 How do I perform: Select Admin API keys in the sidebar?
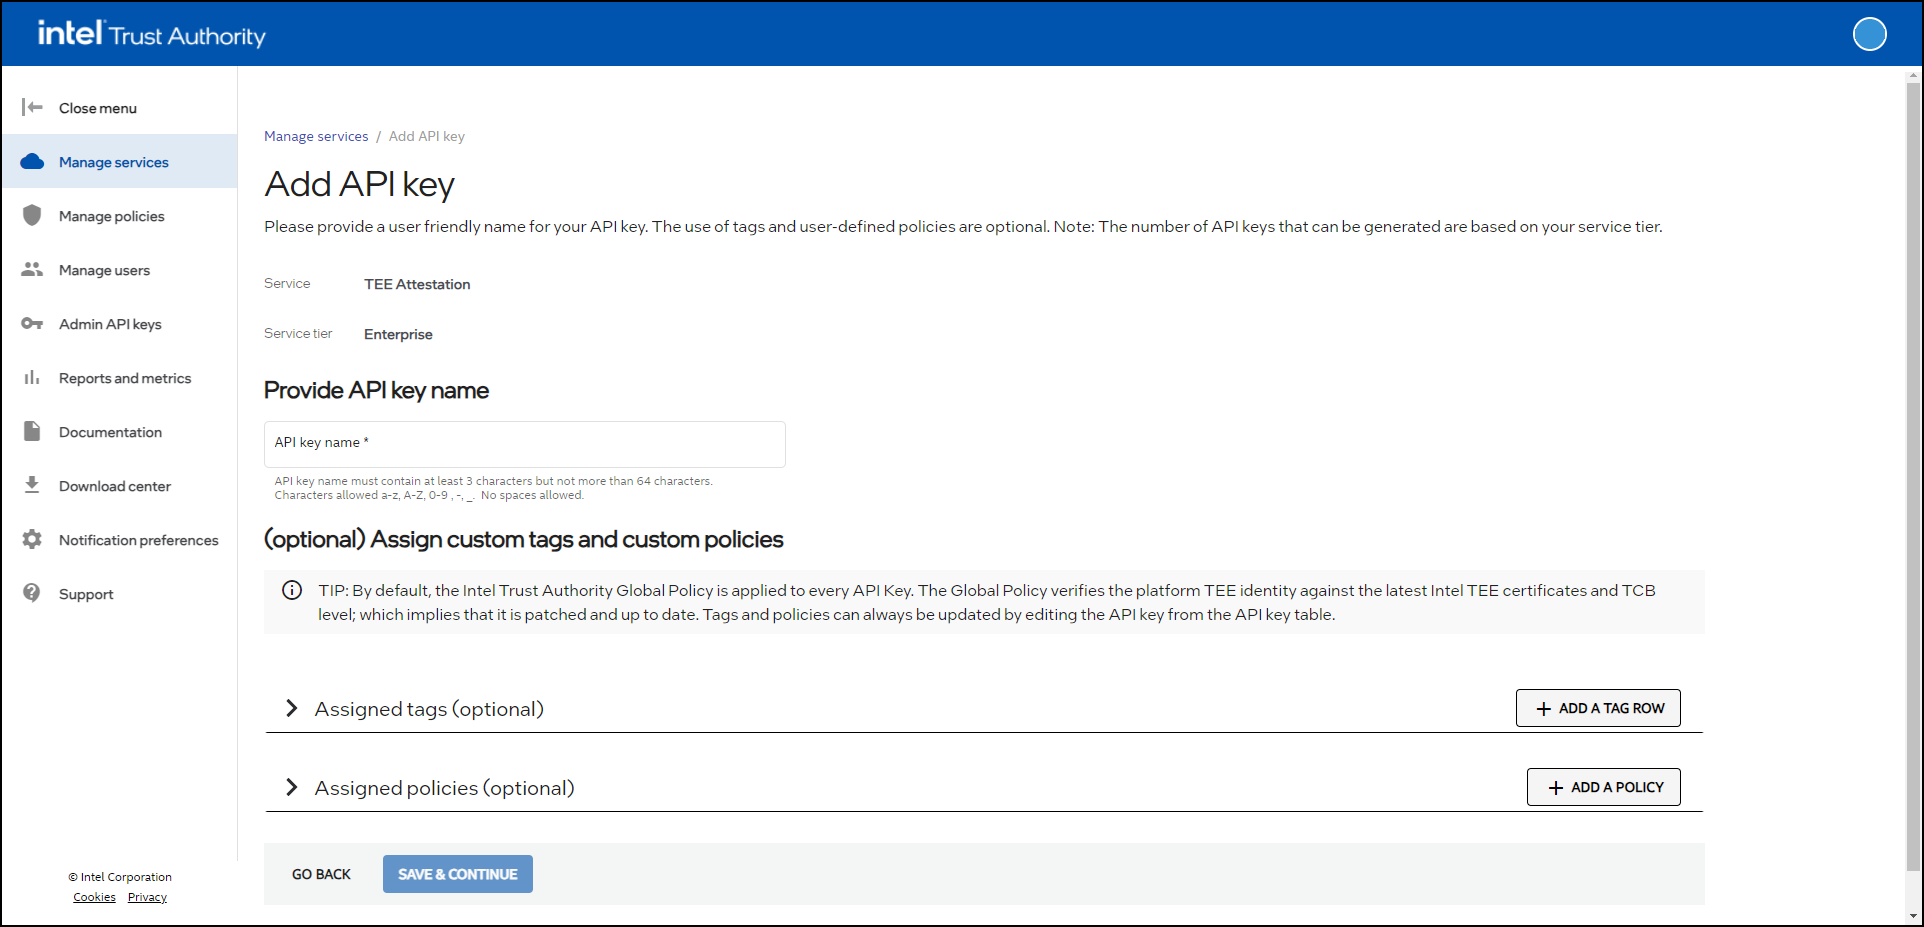tap(119, 323)
